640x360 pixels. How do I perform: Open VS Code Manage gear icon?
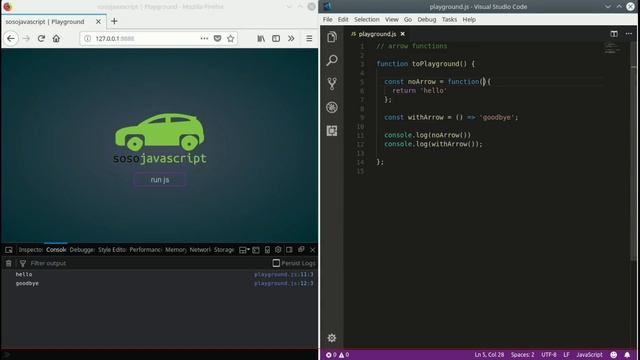click(x=332, y=338)
